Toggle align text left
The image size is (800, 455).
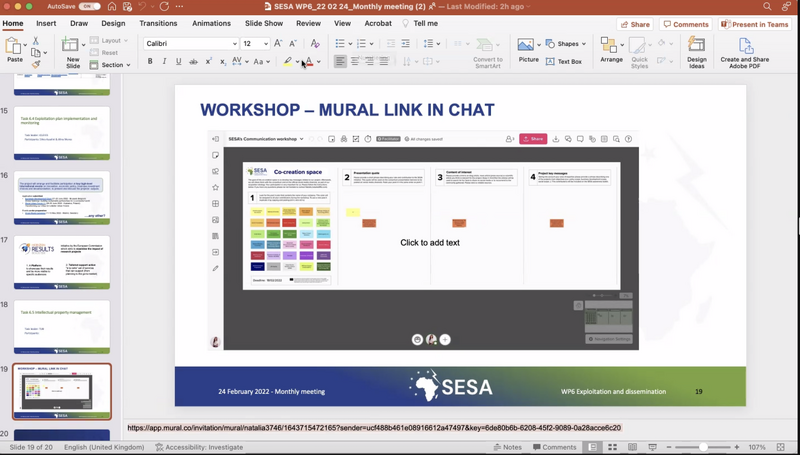pos(340,61)
